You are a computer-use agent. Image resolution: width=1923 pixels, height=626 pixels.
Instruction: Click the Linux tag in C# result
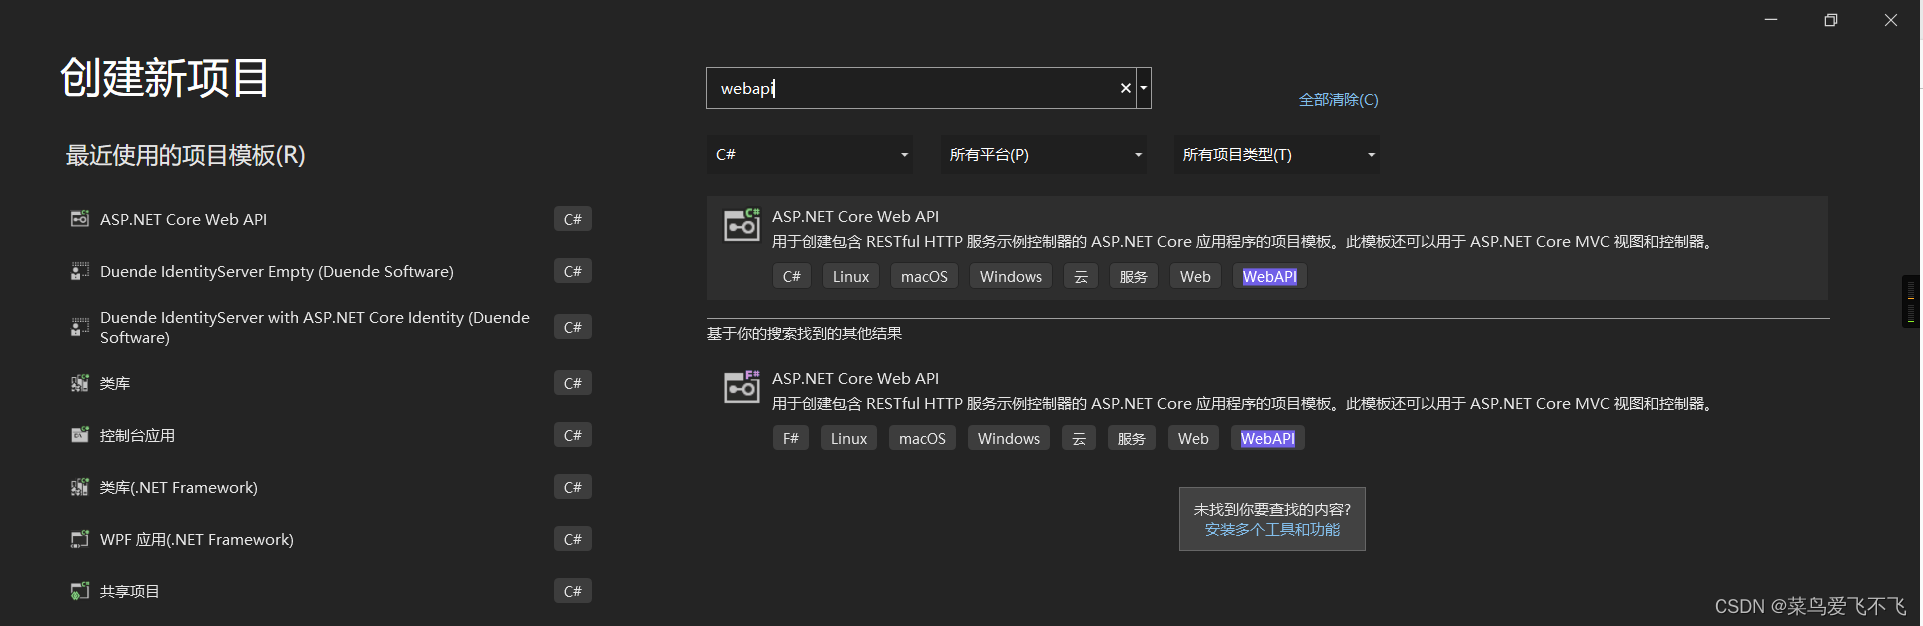851,277
